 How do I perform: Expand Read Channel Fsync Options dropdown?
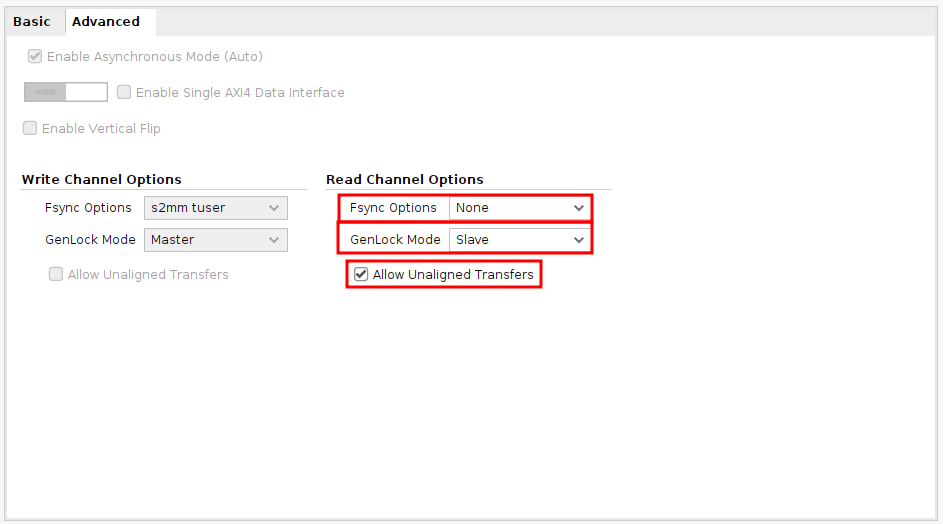(x=519, y=208)
